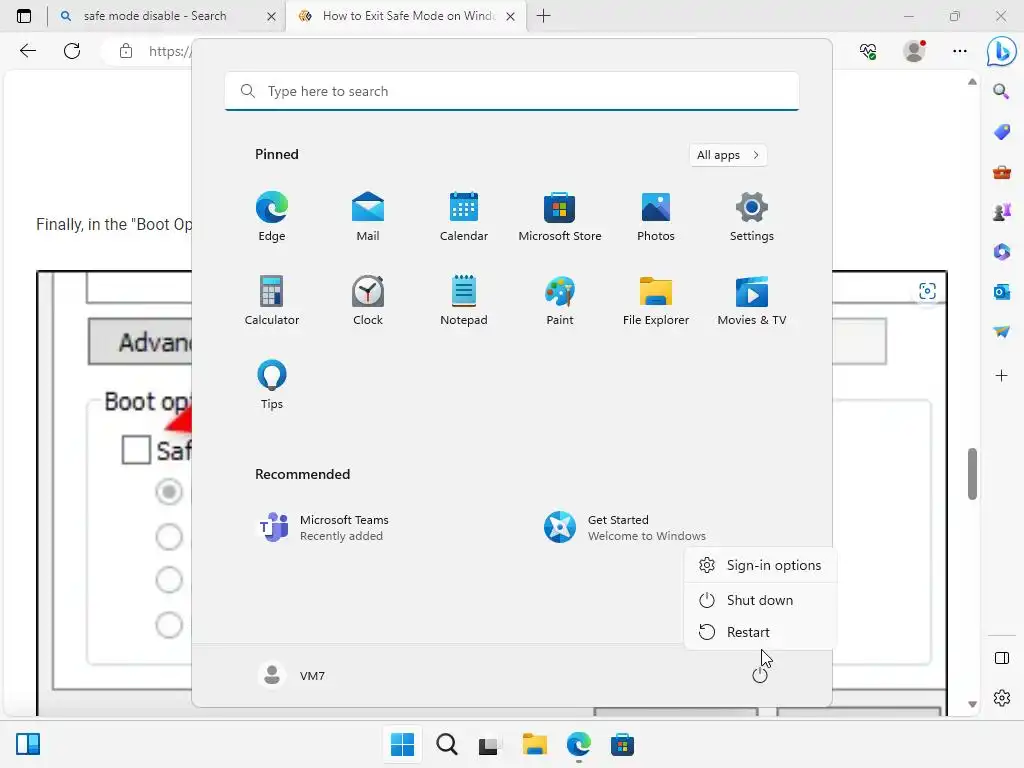Close the safe mode disable Search tab

271,16
